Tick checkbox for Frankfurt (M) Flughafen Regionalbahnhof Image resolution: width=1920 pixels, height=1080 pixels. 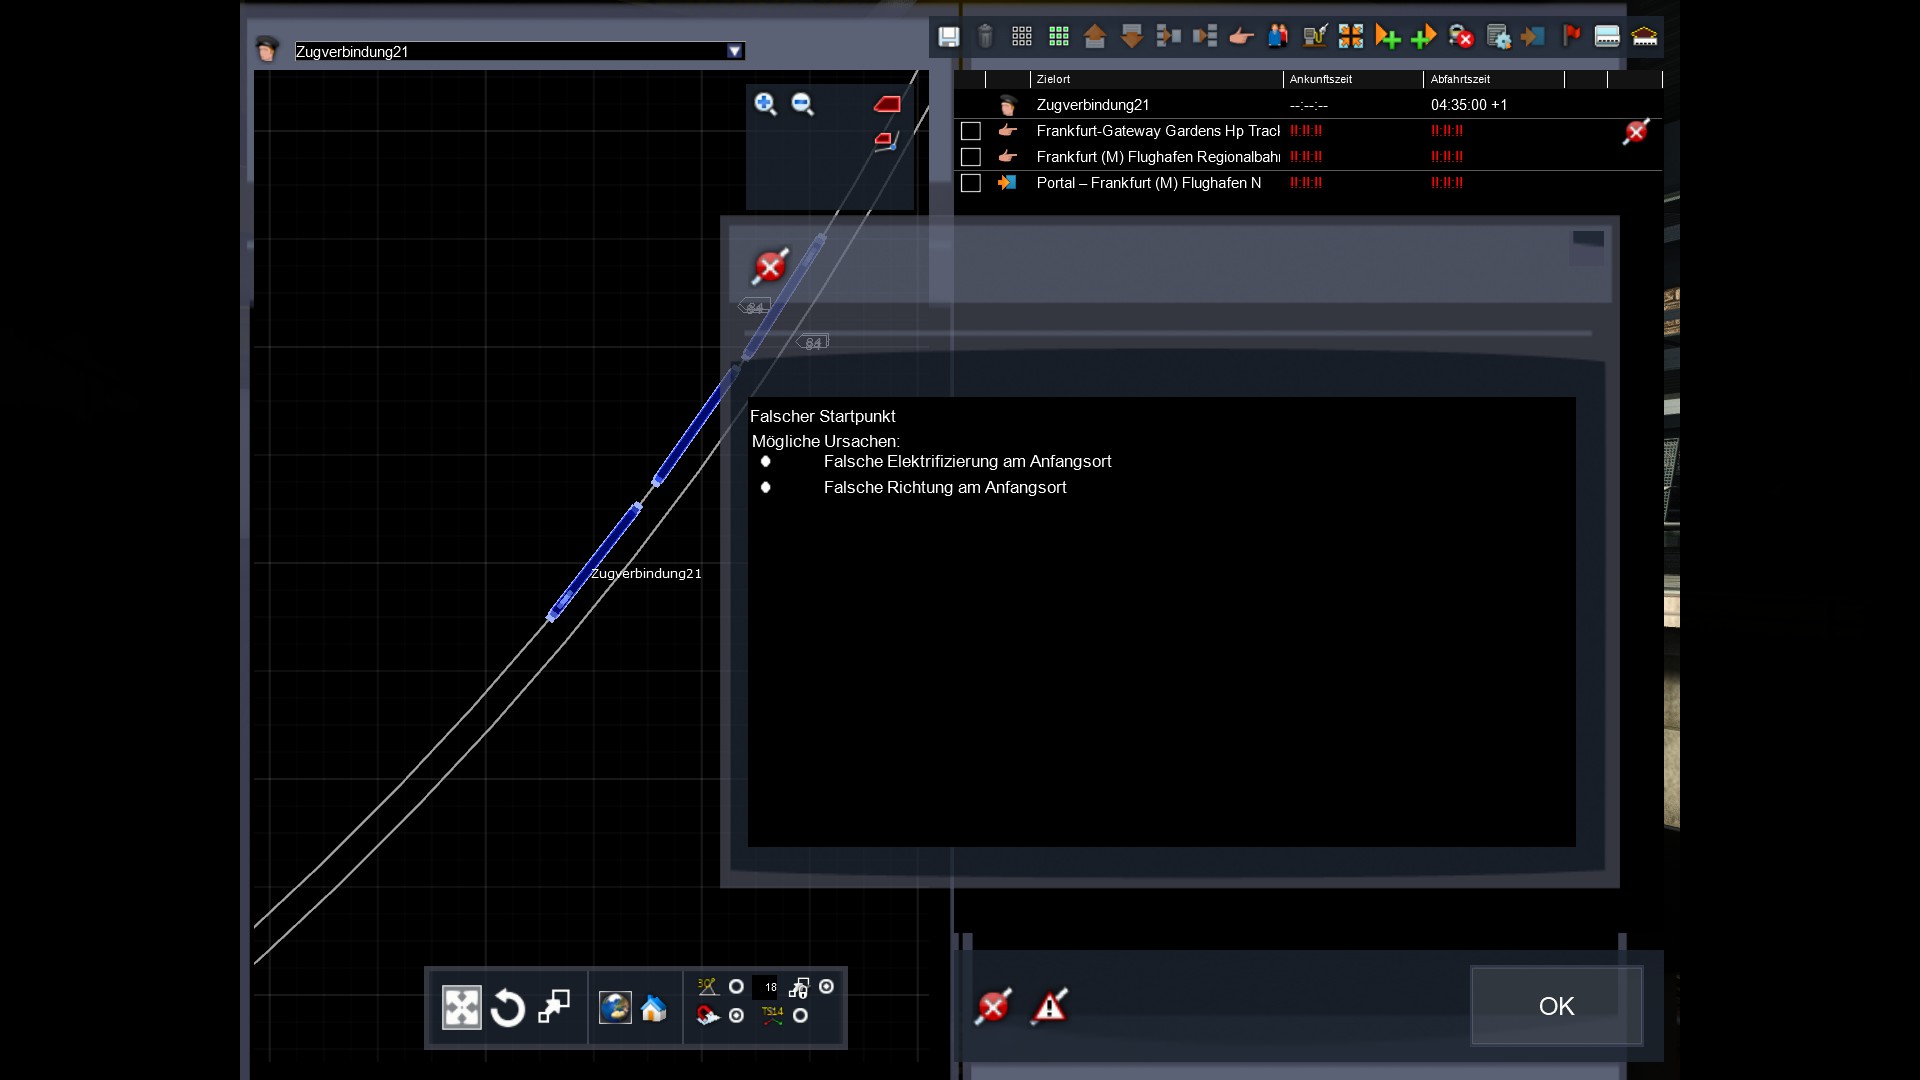point(970,157)
